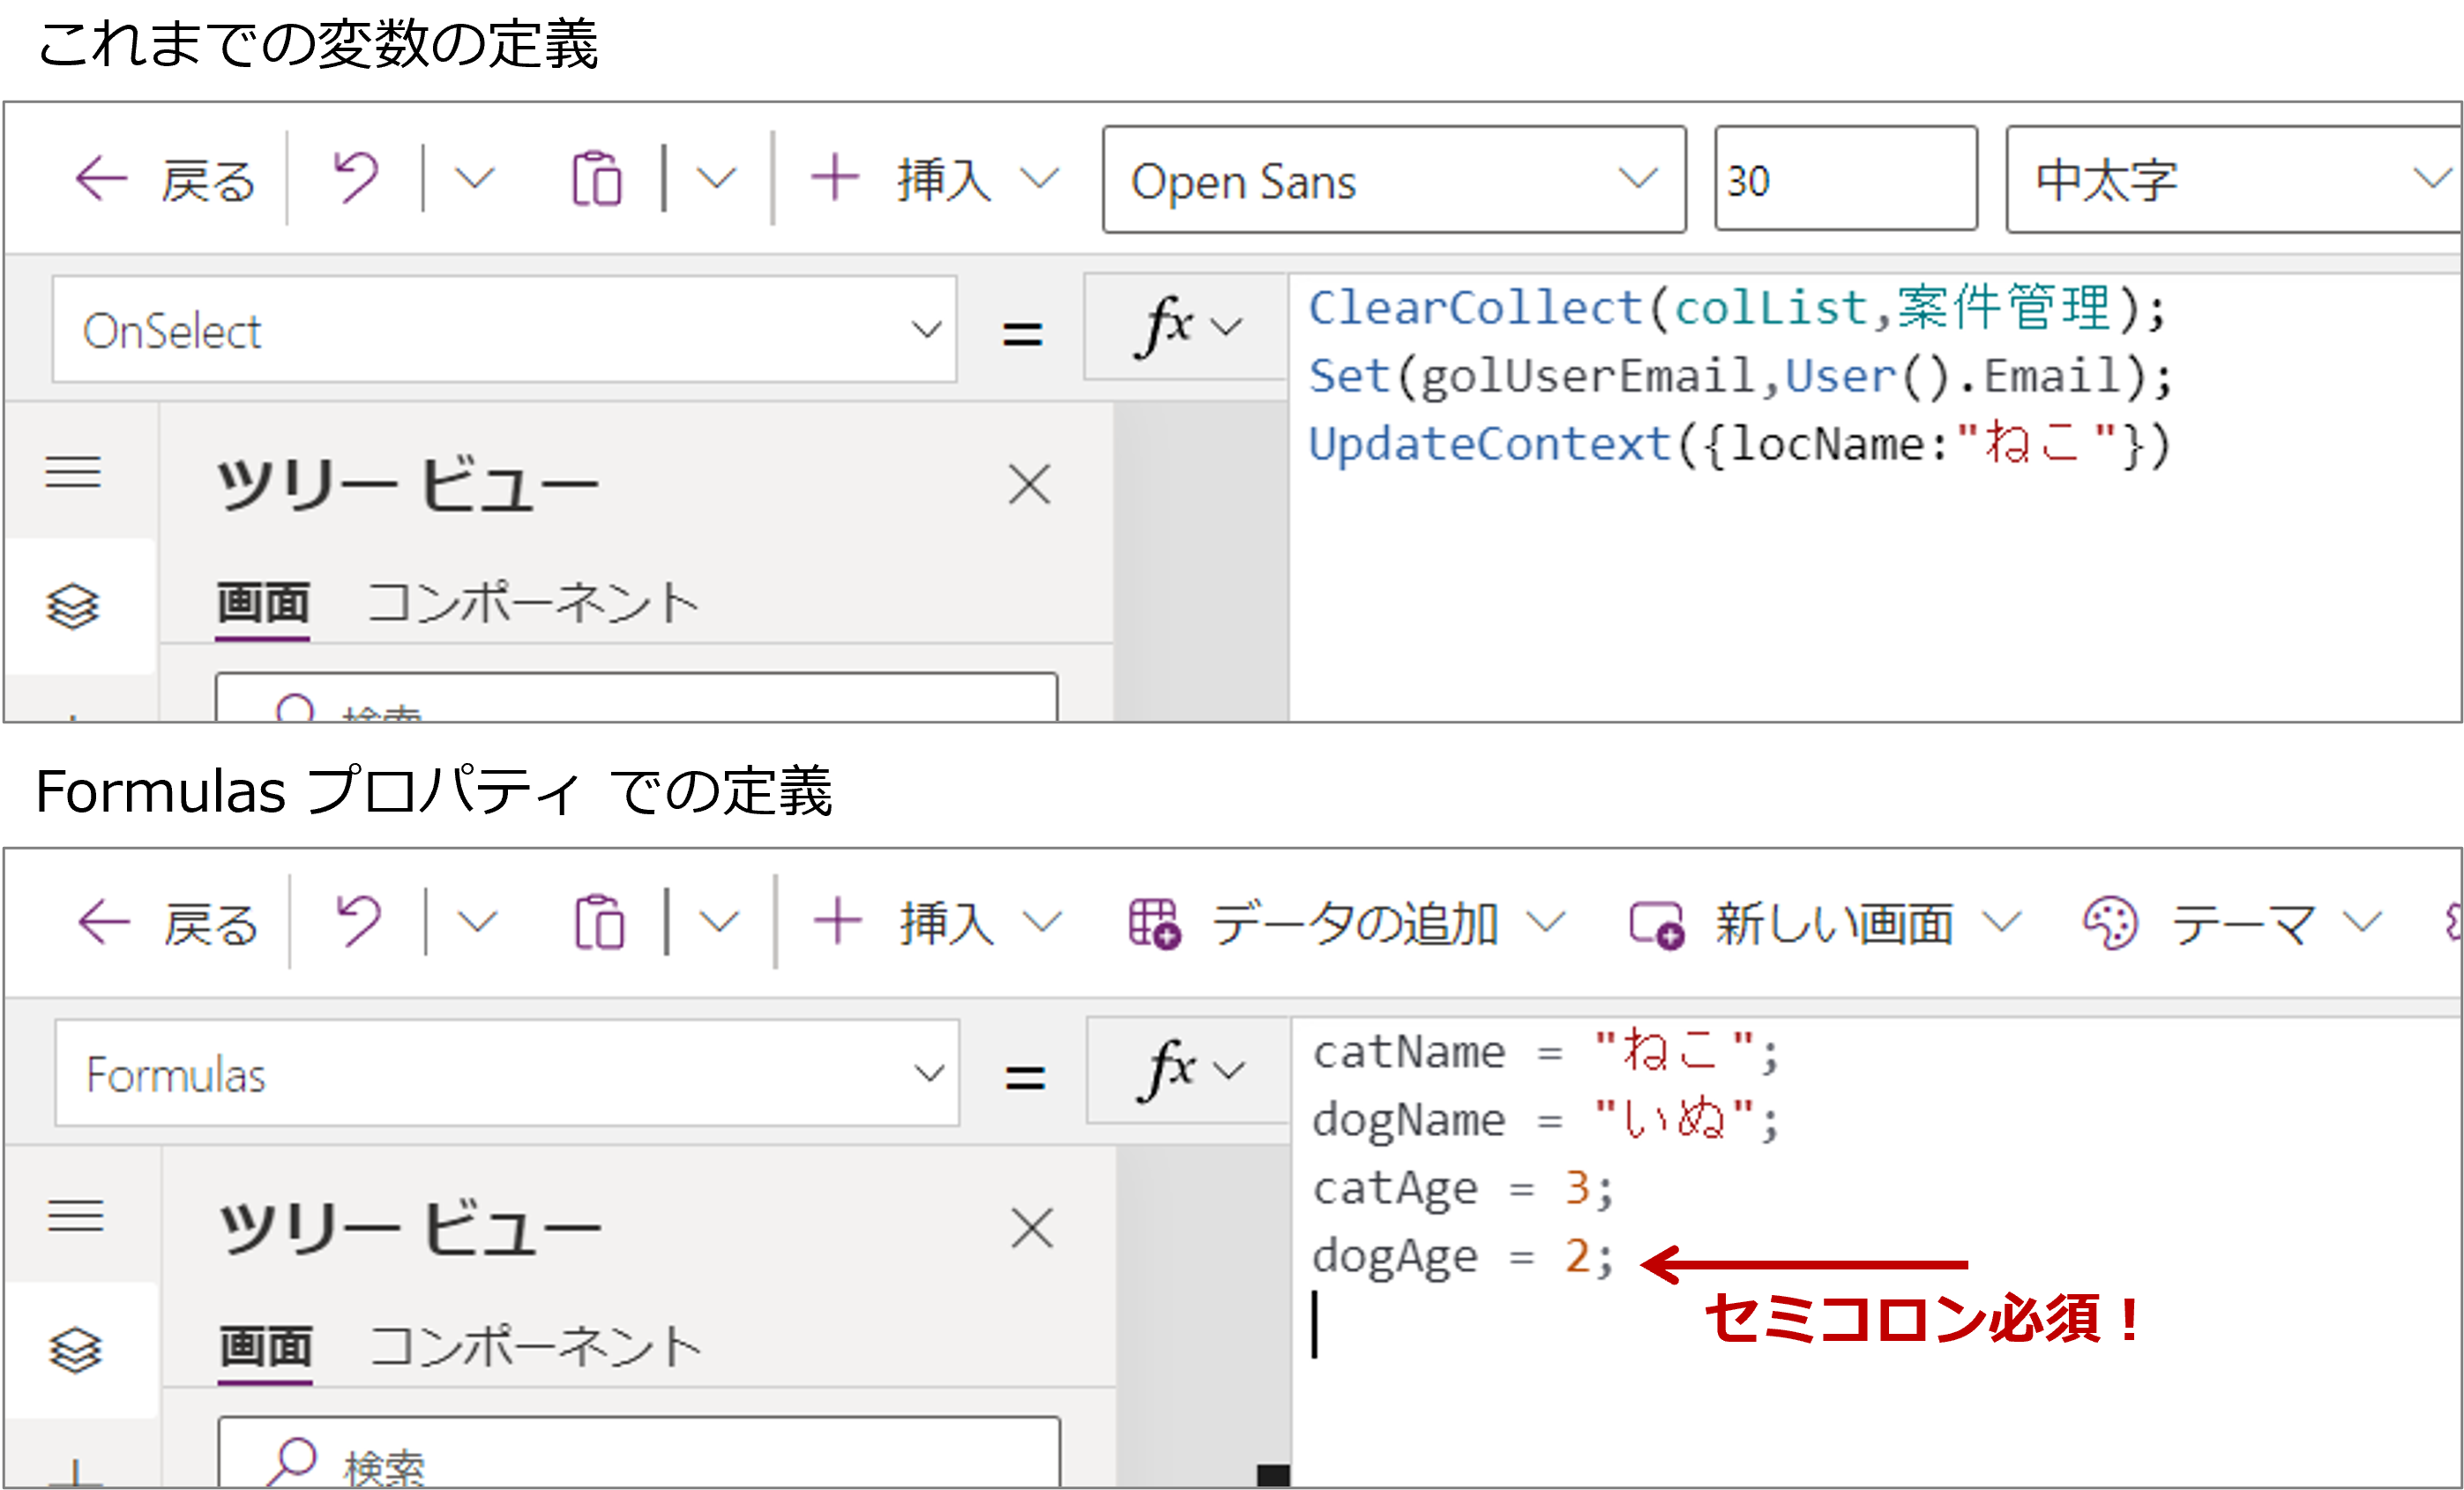Expand undo dropdown chevron in bottom toolbar
The height and width of the screenshot is (1490, 2464).
(x=477, y=921)
